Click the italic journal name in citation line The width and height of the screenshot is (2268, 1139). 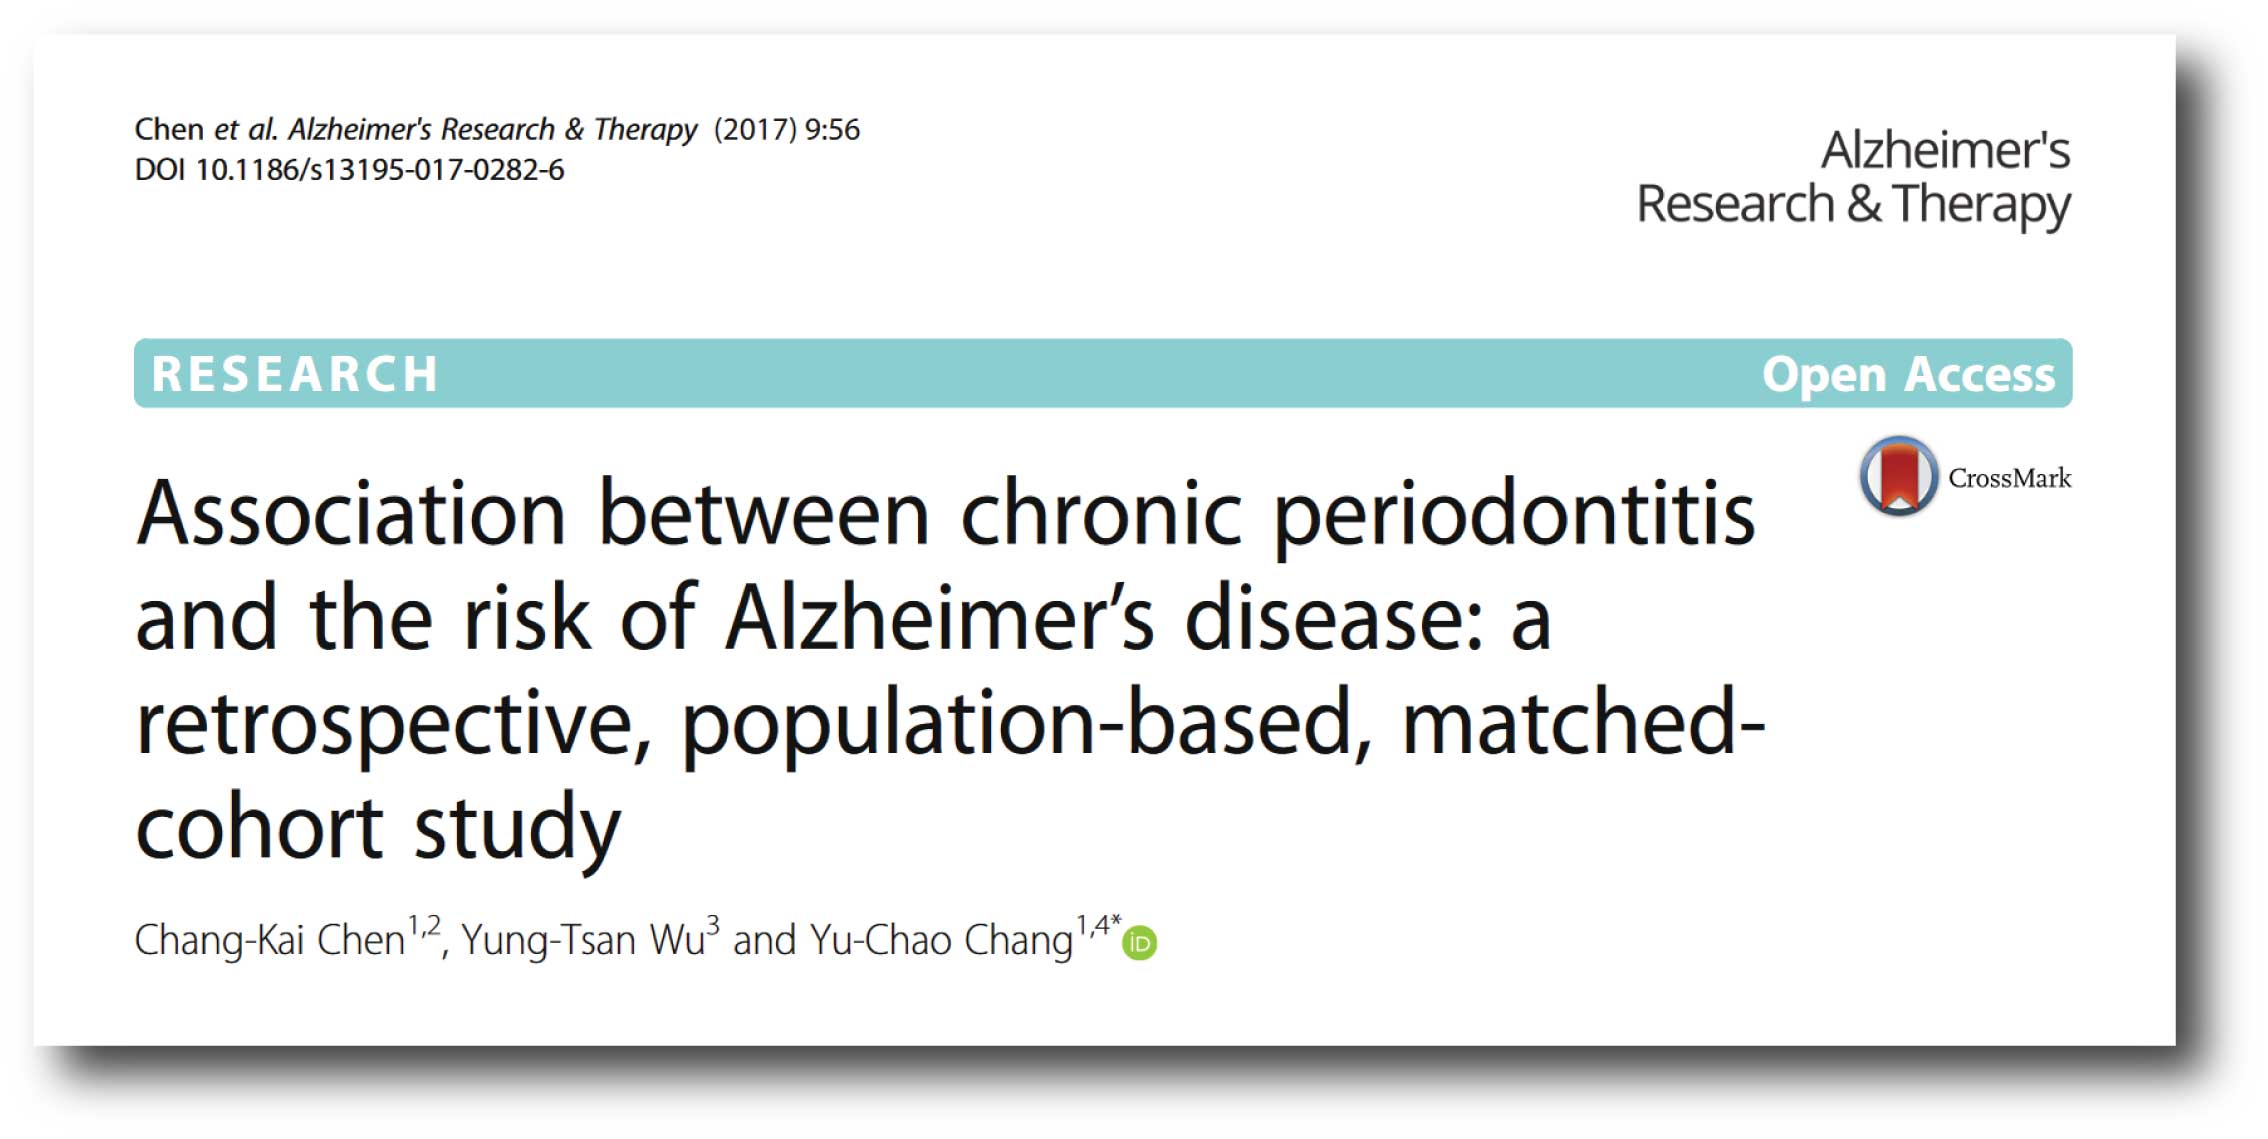click(493, 129)
